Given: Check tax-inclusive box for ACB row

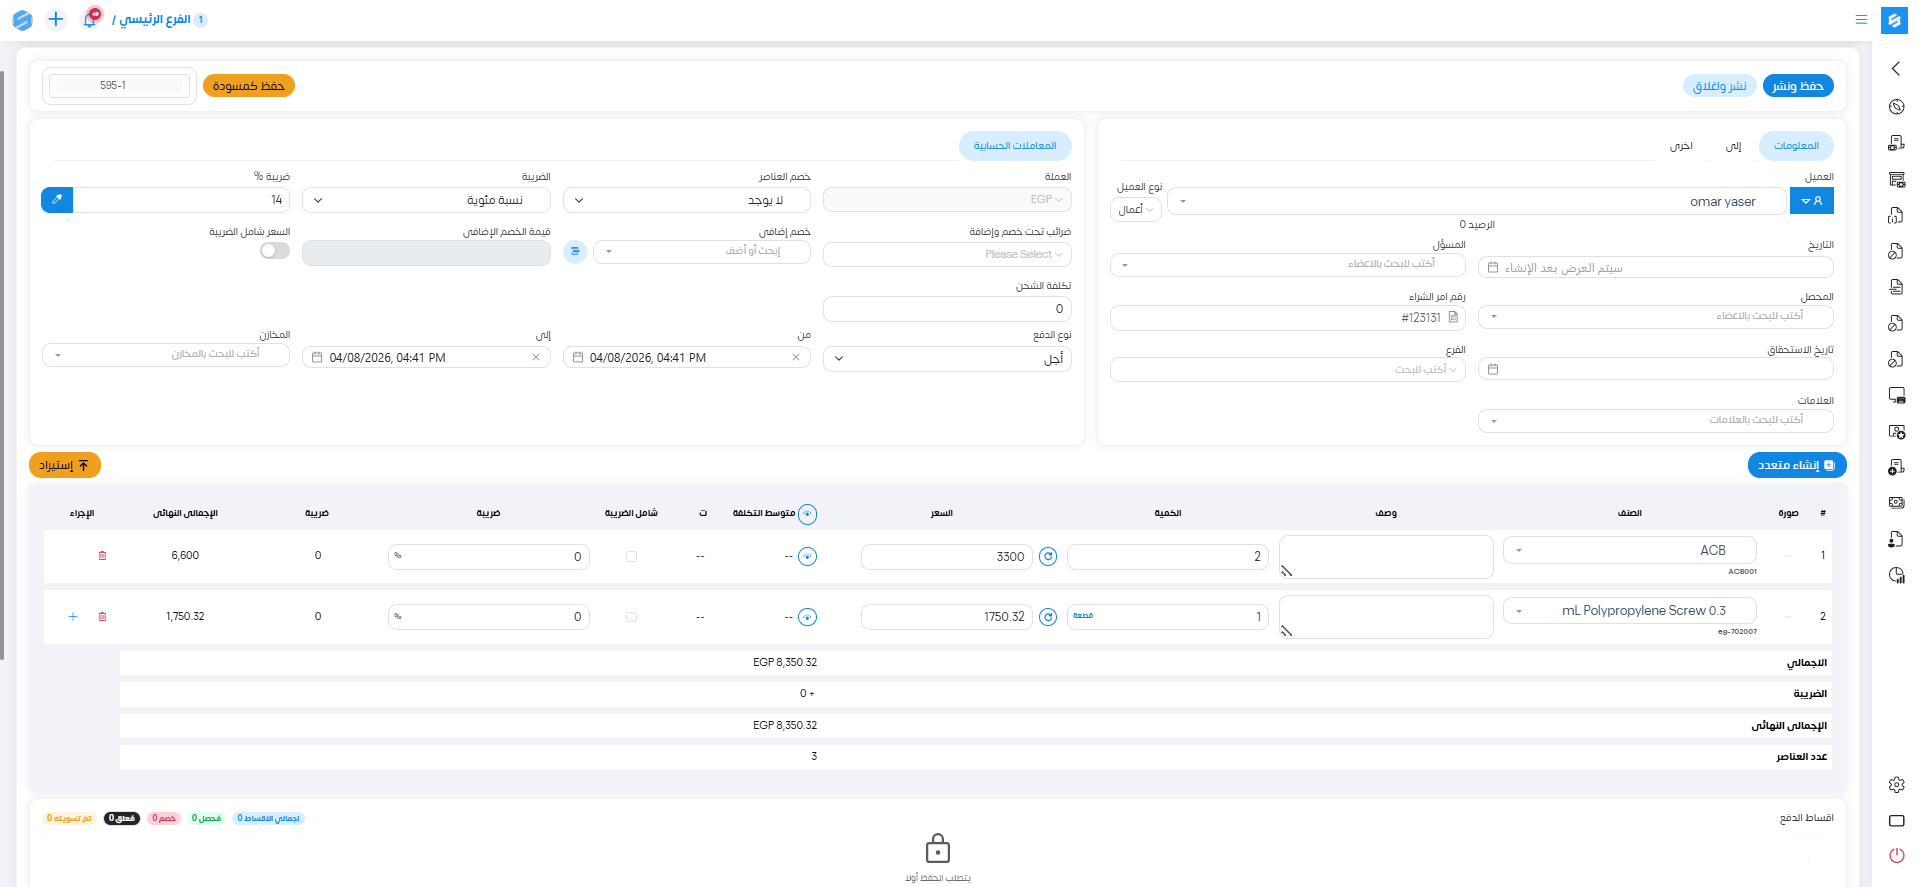Looking at the screenshot, I should coord(631,557).
